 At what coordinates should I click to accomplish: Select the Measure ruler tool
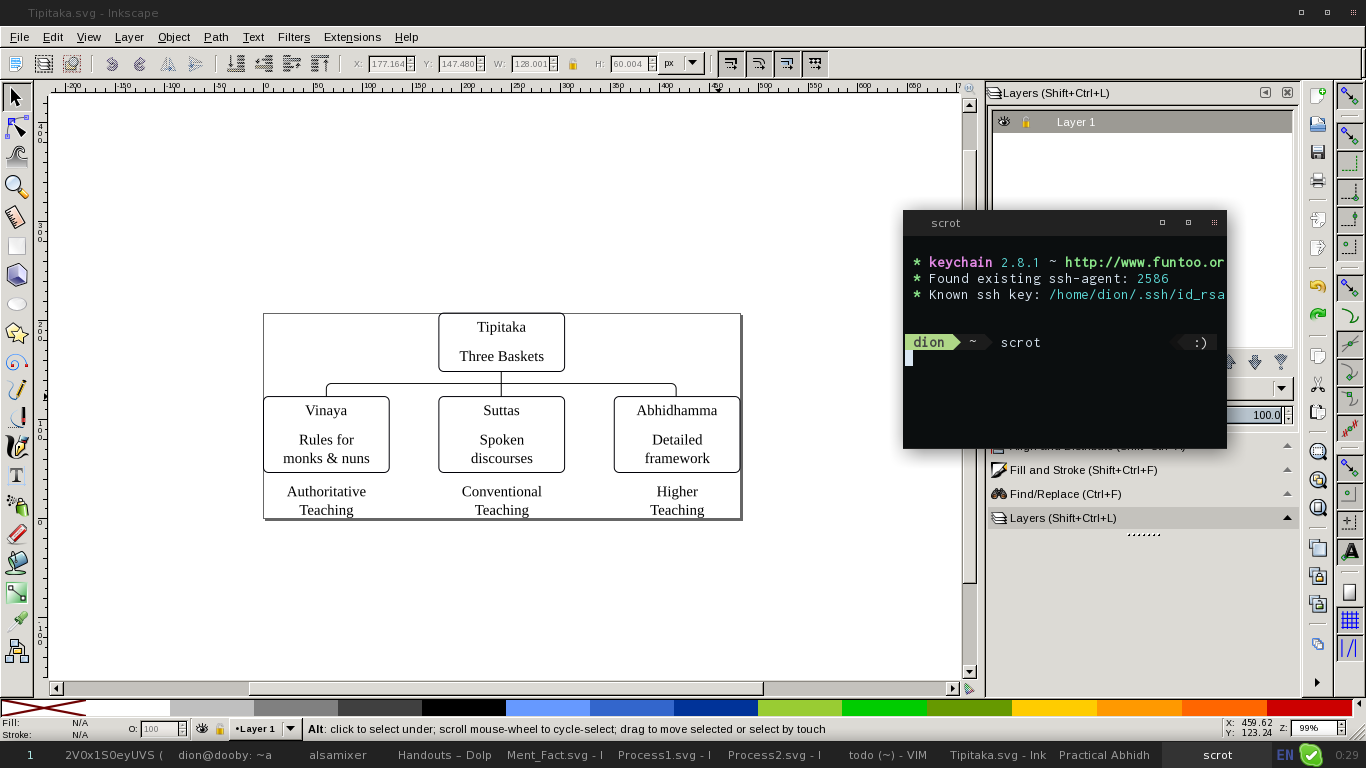click(x=16, y=216)
